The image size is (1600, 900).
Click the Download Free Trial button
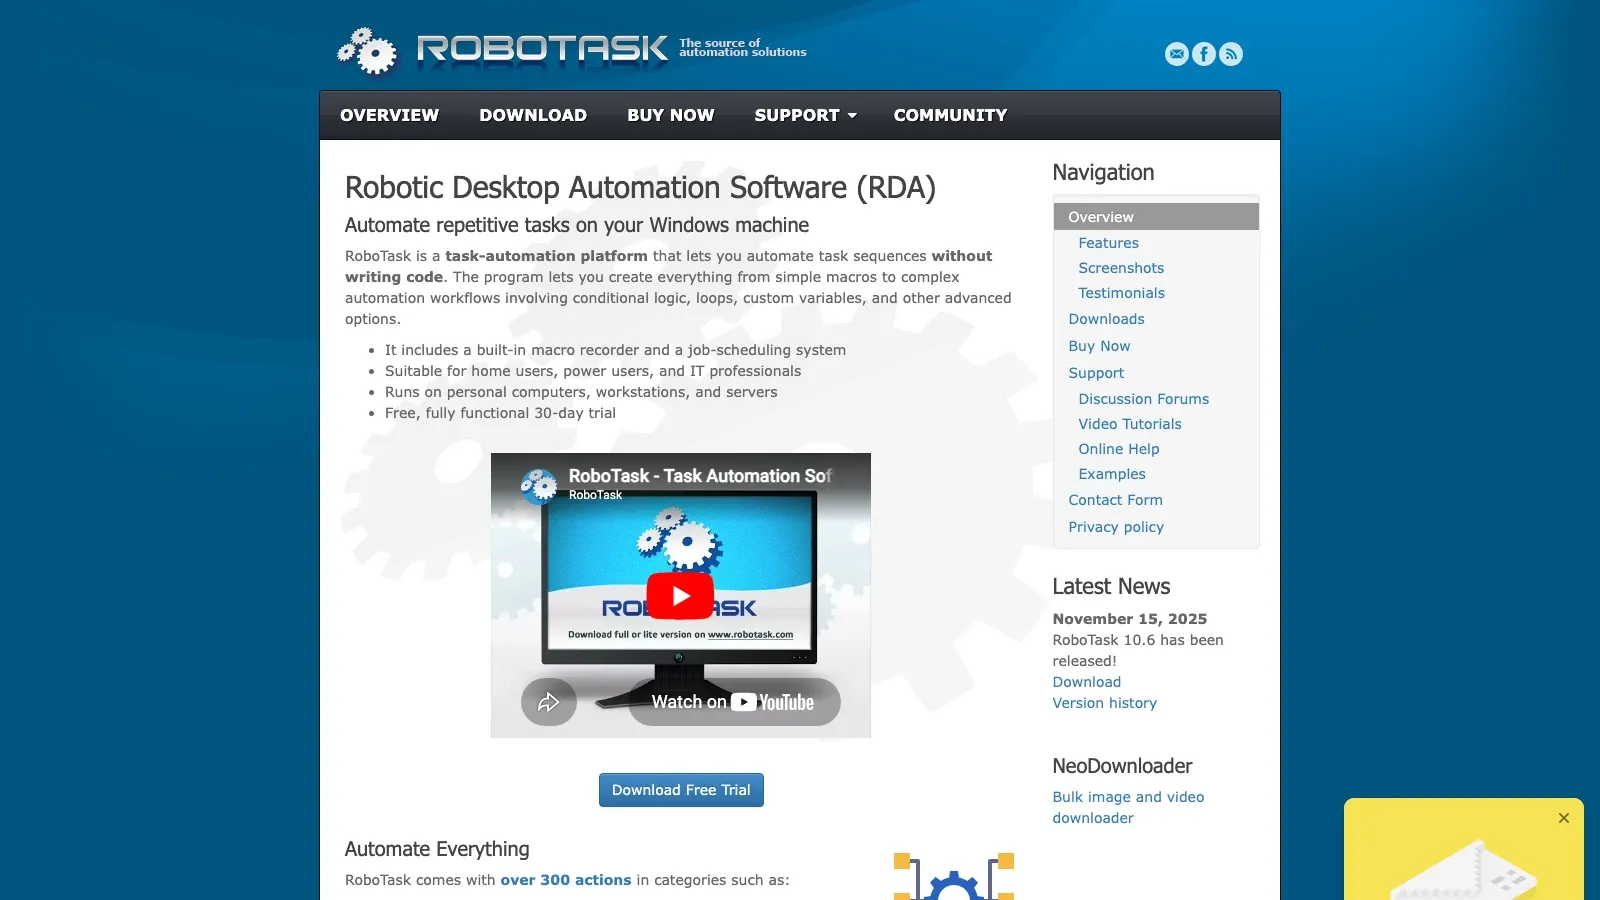click(681, 790)
